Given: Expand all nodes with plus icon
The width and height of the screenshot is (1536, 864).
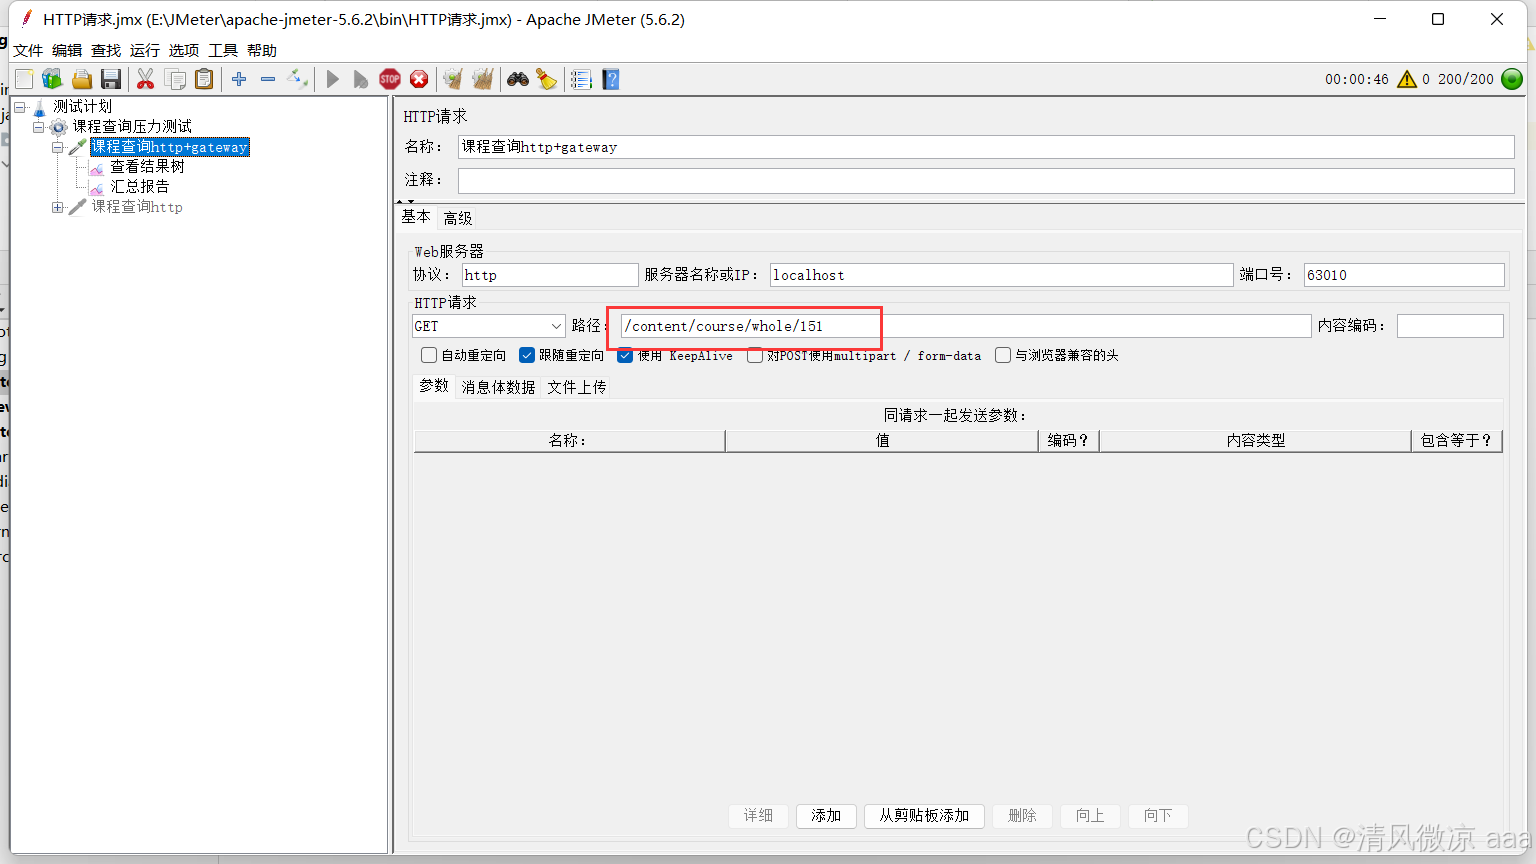Looking at the screenshot, I should [239, 79].
